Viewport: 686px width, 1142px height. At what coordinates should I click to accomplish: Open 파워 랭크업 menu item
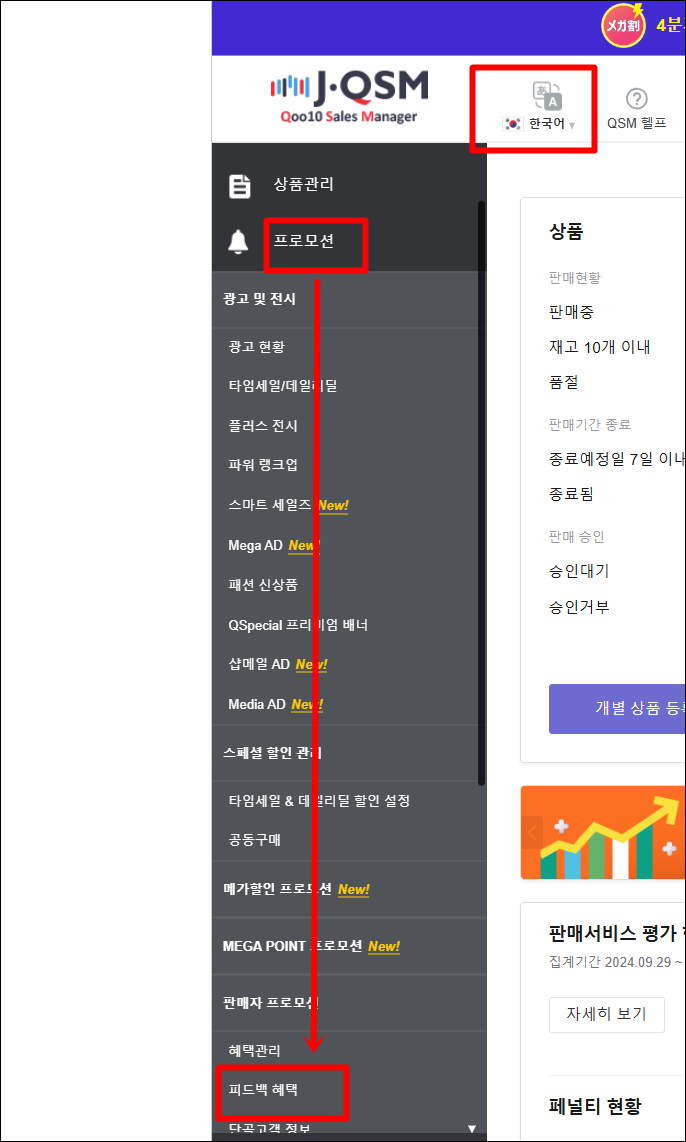pyautogui.click(x=262, y=465)
